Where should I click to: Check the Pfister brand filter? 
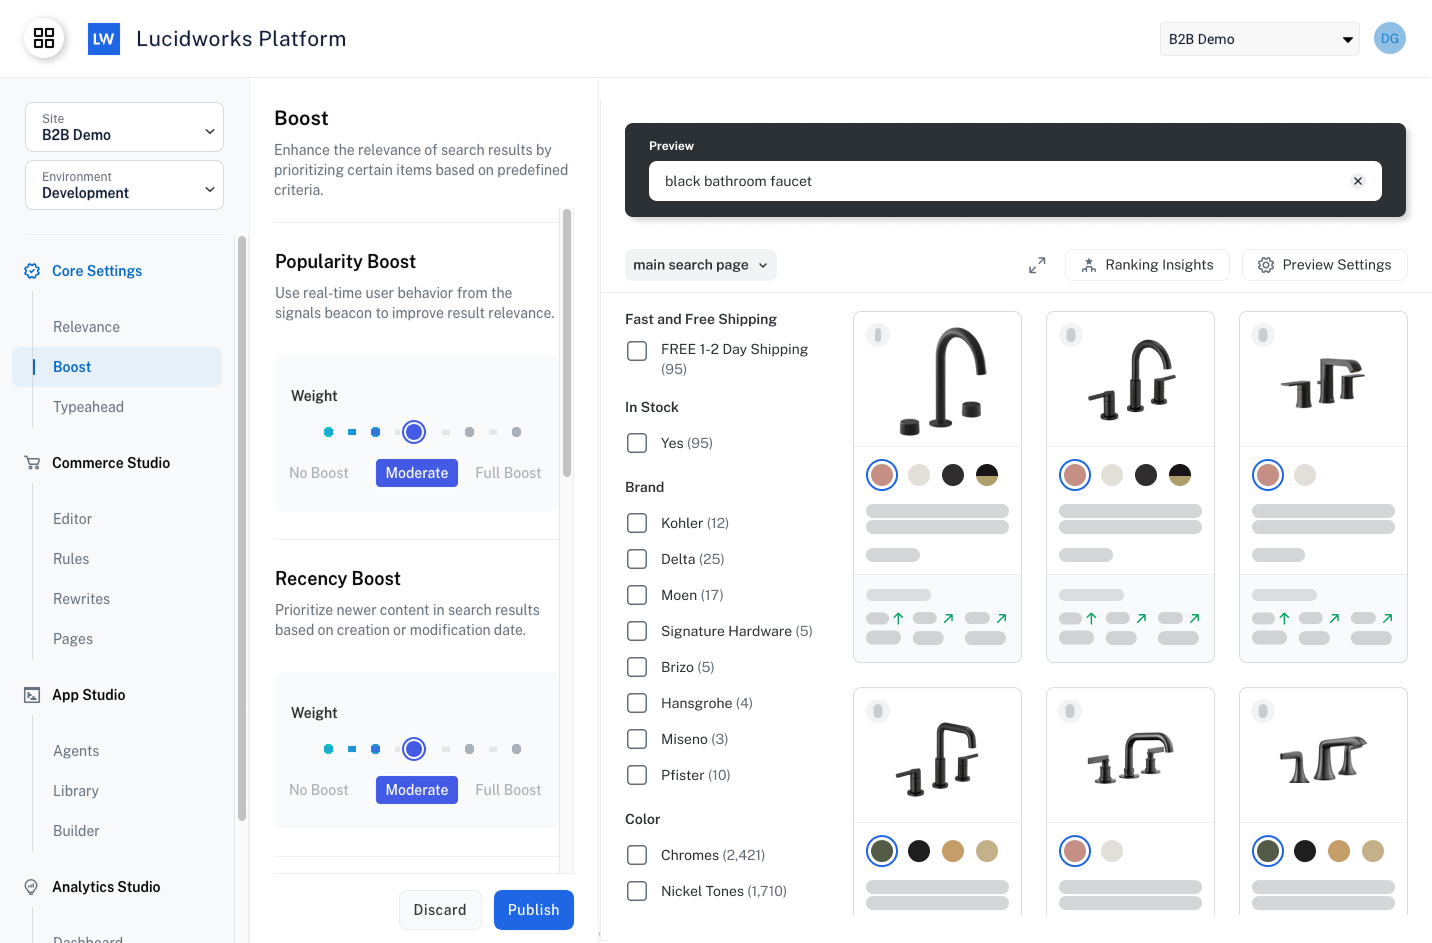pos(637,775)
